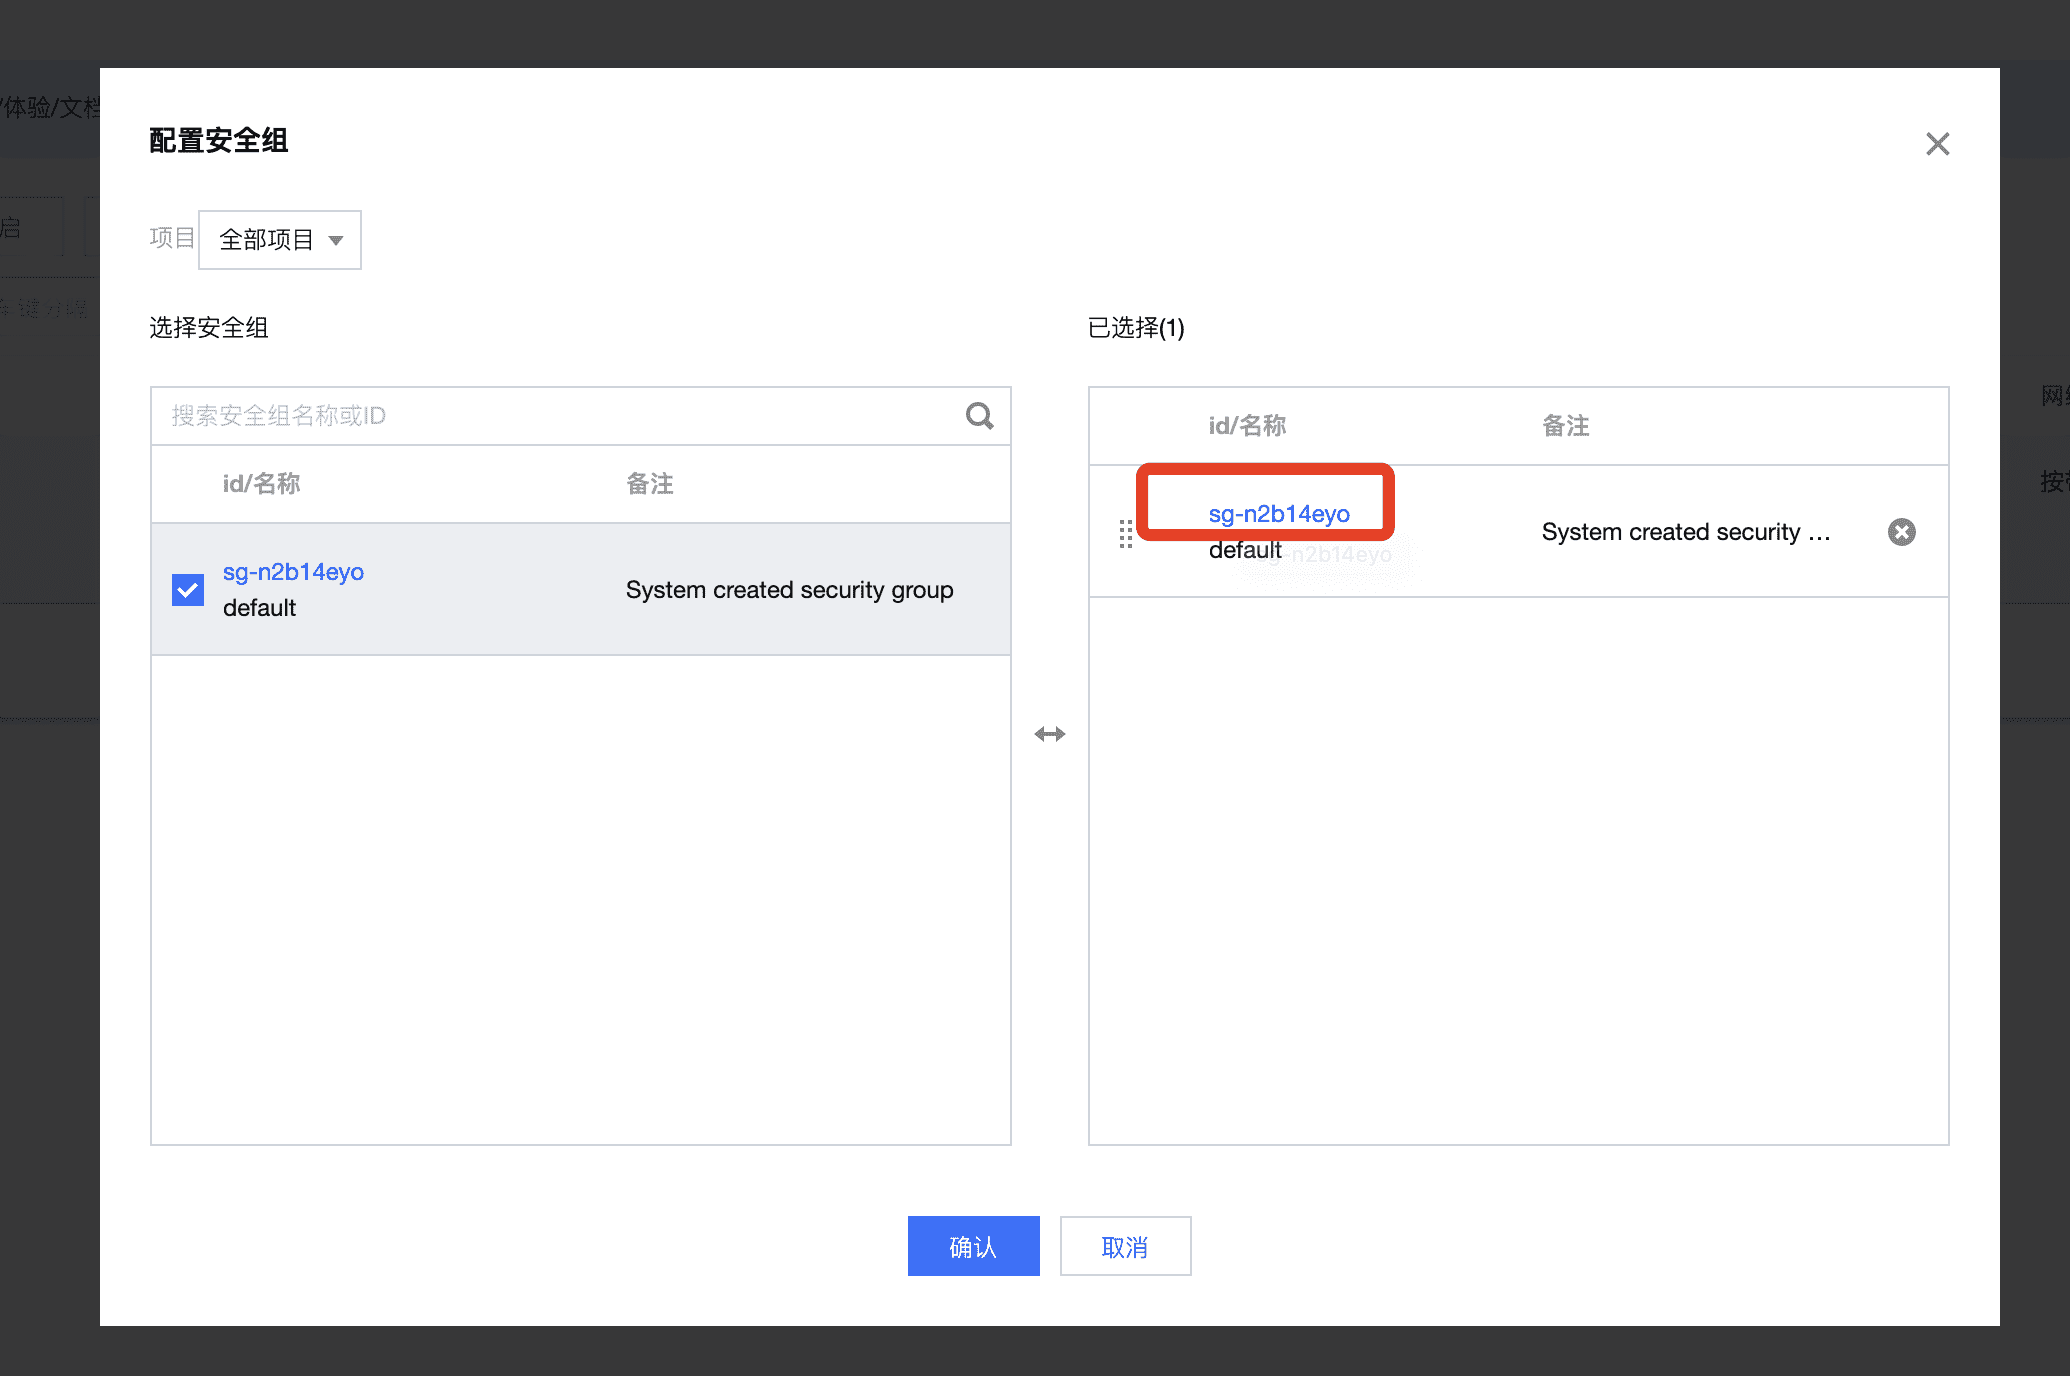Viewport: 2070px width, 1376px height.
Task: Open sg-n2b14eyo link in selected panel
Action: click(1278, 514)
